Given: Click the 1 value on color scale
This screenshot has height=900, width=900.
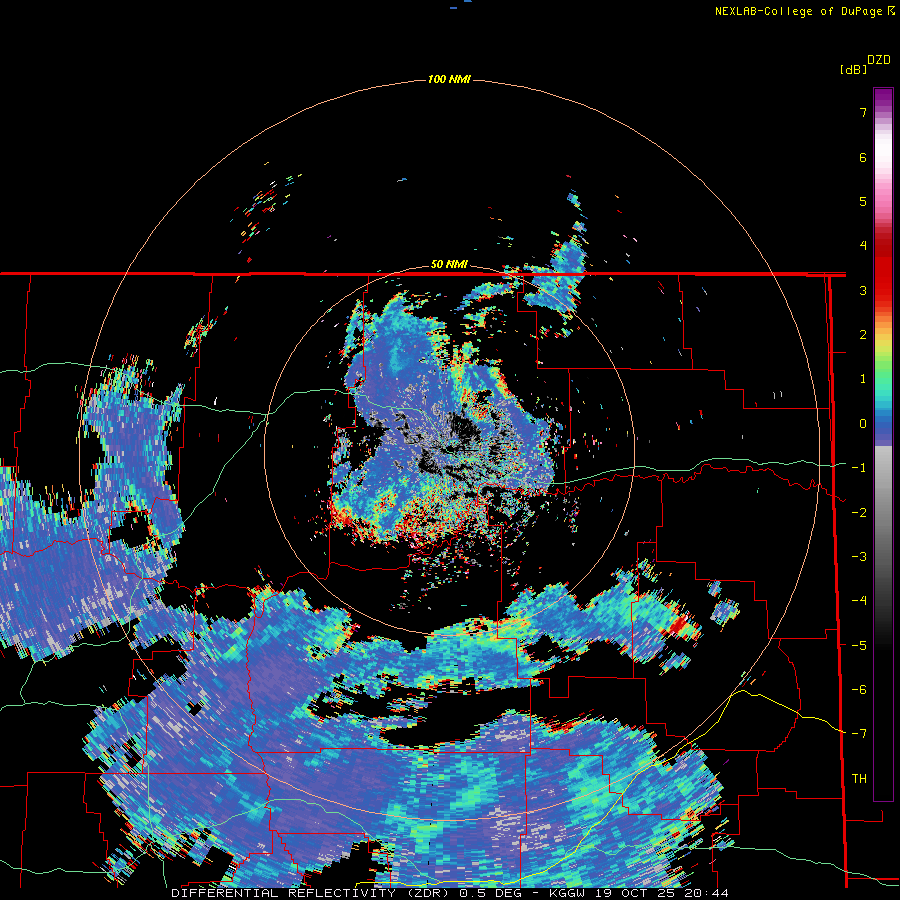Looking at the screenshot, I should (x=863, y=379).
